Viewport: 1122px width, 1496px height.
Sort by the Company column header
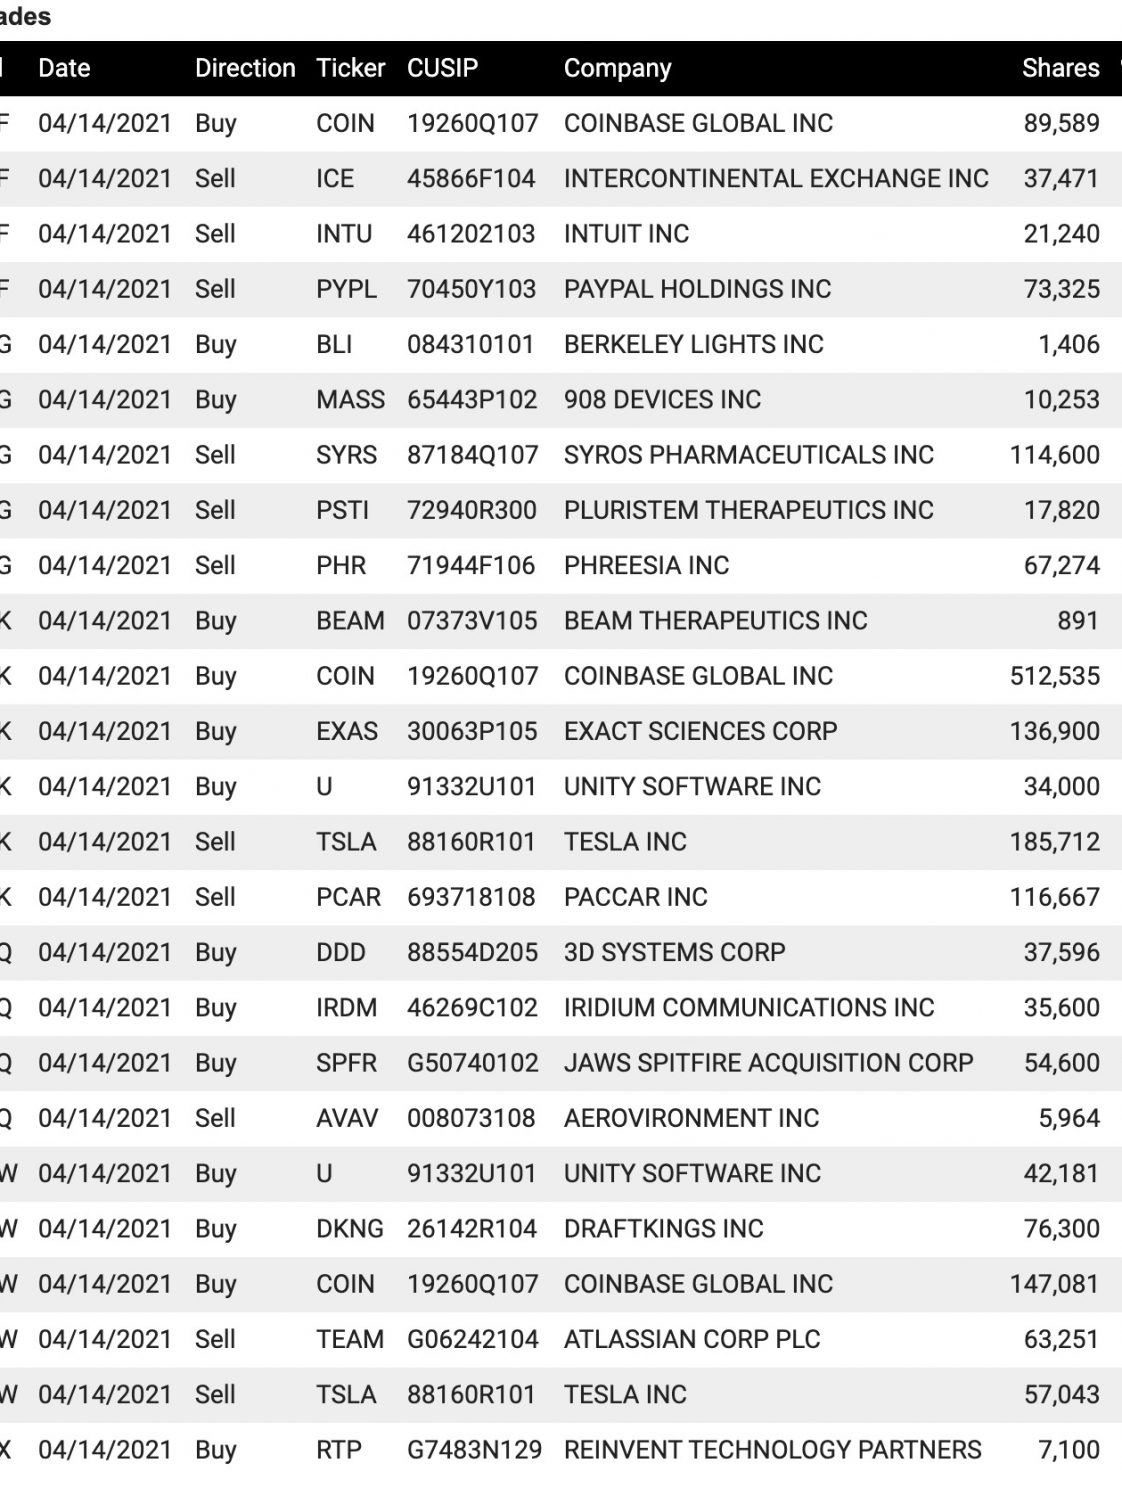click(x=617, y=68)
